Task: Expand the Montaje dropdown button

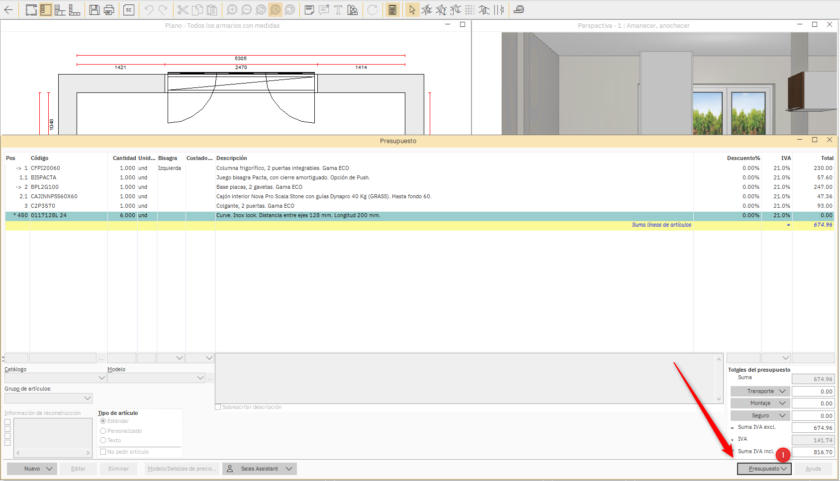Action: pyautogui.click(x=760, y=403)
